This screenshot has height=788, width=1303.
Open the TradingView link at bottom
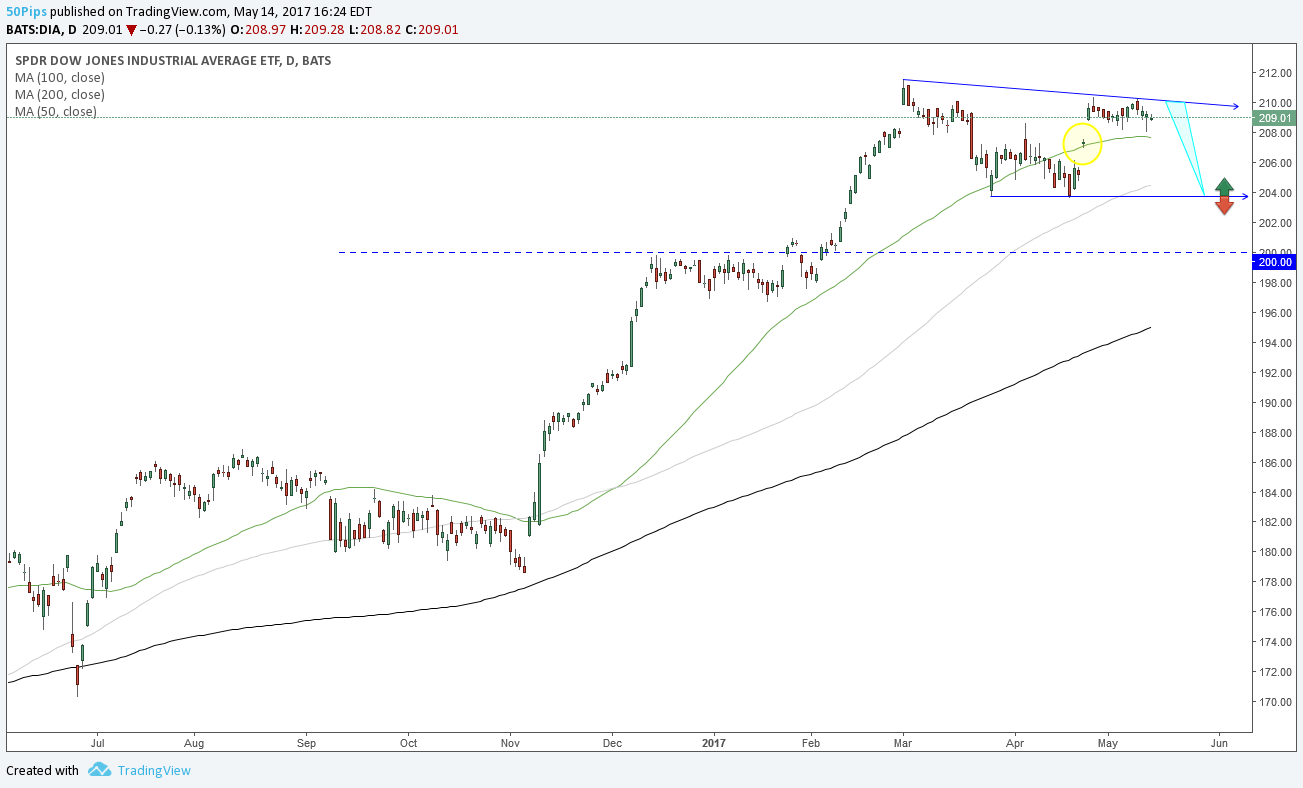[153, 770]
